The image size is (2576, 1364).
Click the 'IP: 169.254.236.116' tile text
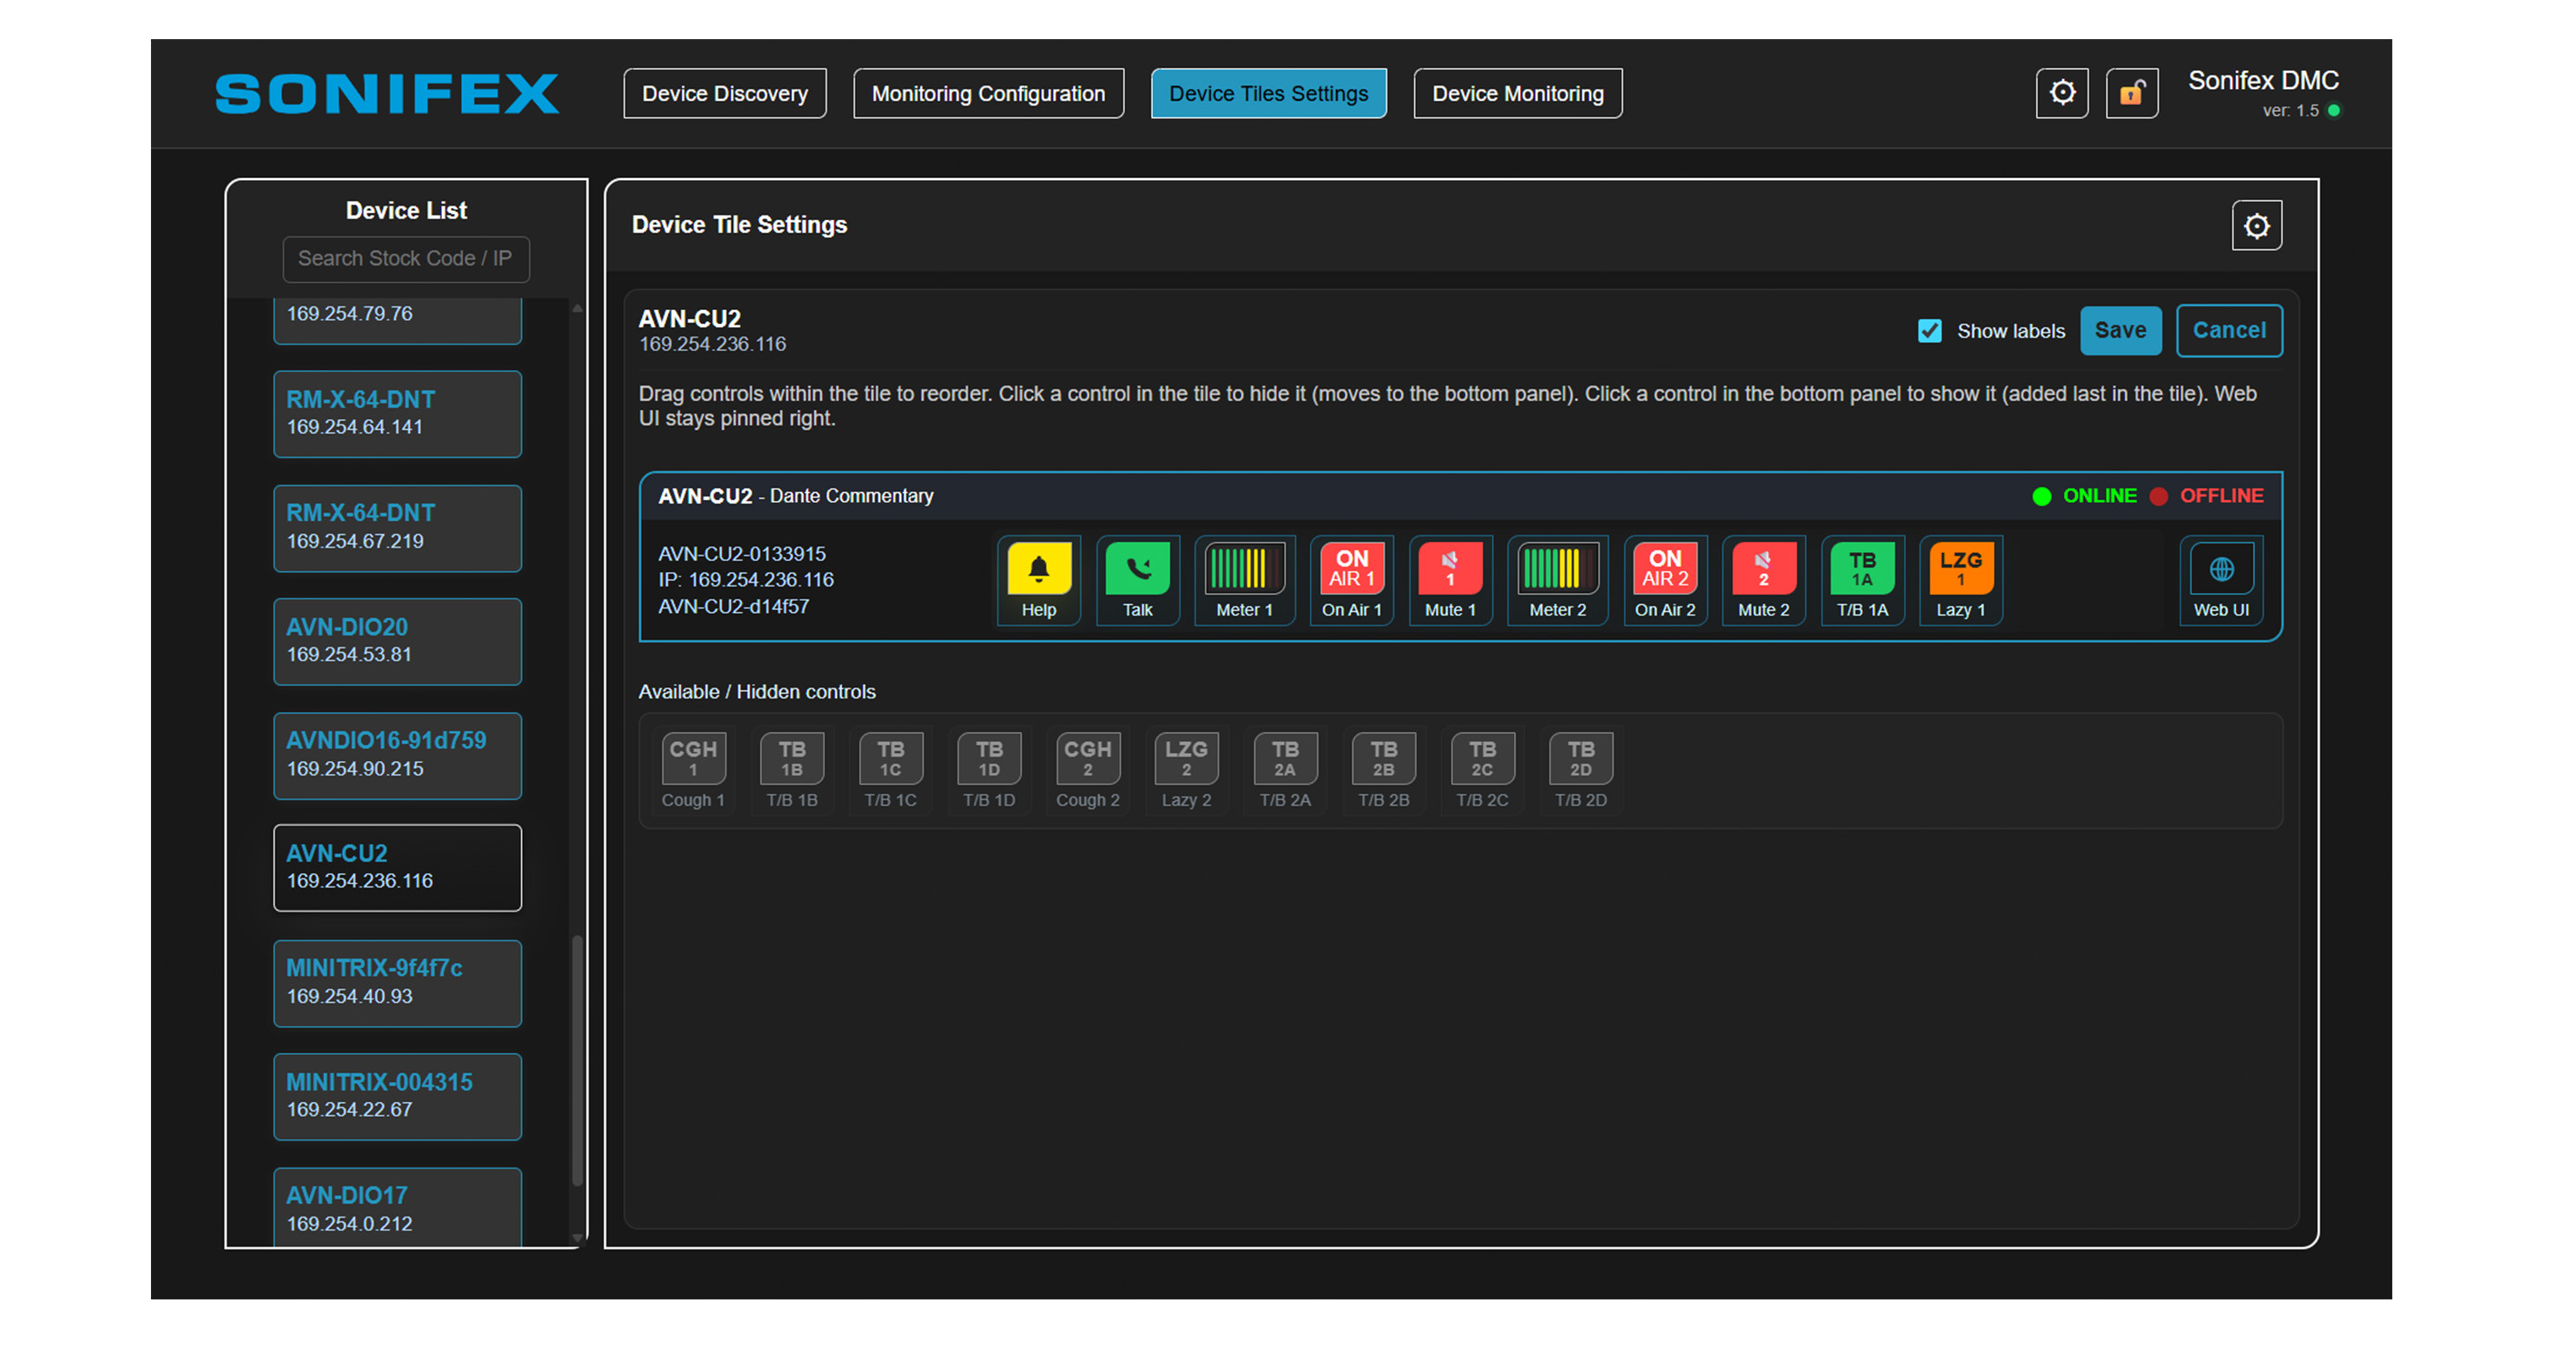coord(746,580)
